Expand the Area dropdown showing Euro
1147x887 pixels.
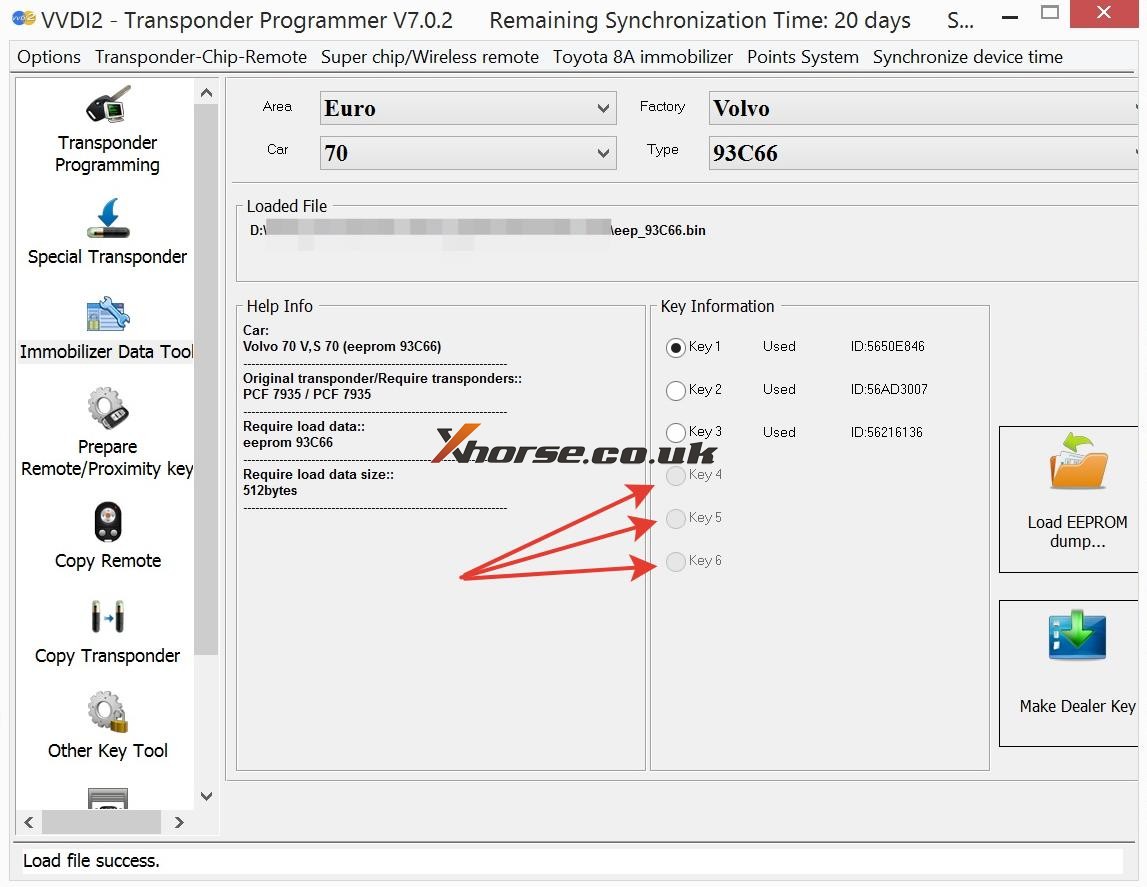[467, 108]
